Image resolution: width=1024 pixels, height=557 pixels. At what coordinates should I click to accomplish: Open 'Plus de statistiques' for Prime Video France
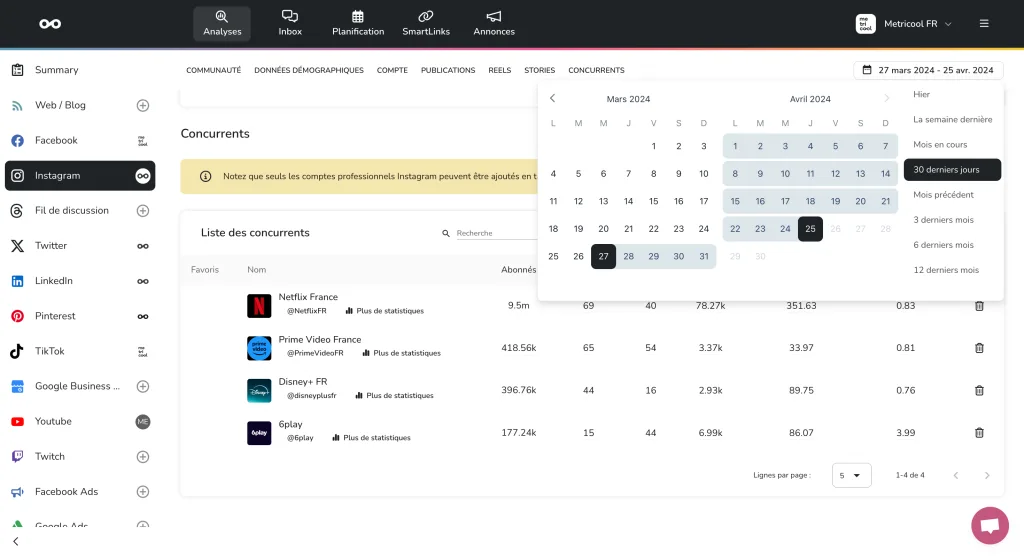400,353
